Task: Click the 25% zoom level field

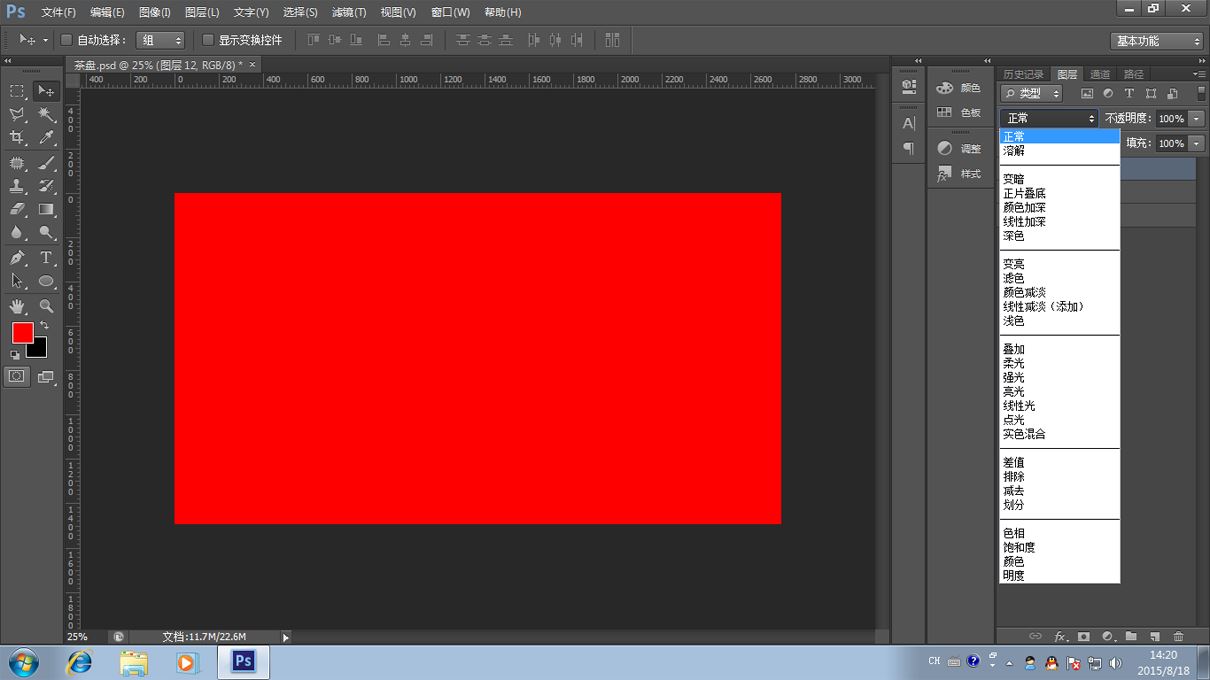Action: [x=85, y=637]
